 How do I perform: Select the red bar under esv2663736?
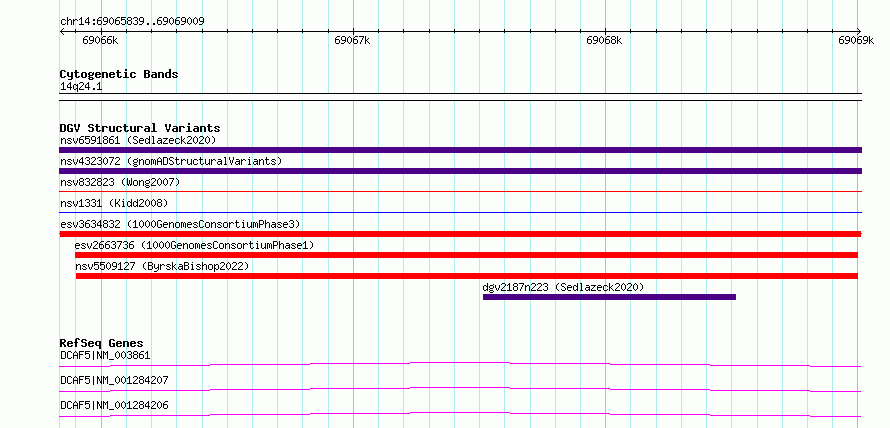(x=466, y=255)
